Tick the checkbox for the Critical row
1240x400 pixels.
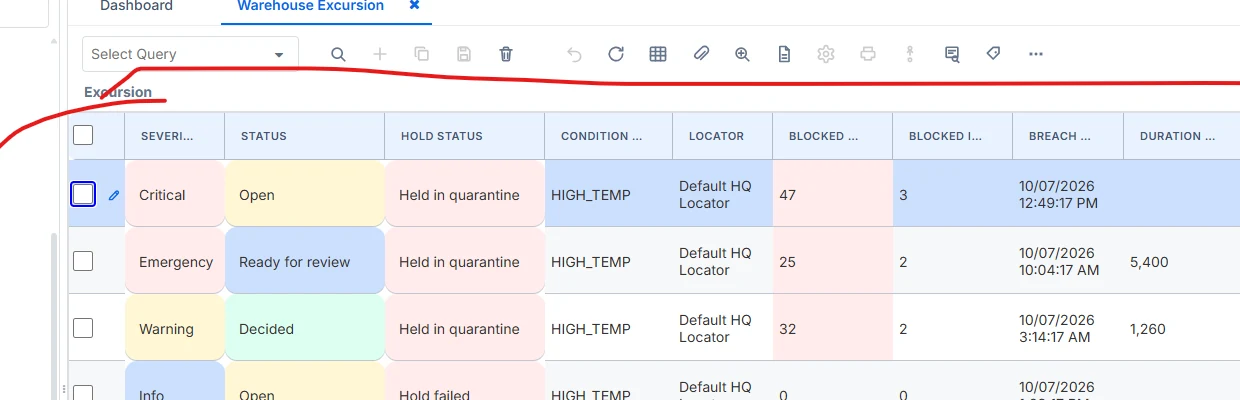[x=83, y=194]
